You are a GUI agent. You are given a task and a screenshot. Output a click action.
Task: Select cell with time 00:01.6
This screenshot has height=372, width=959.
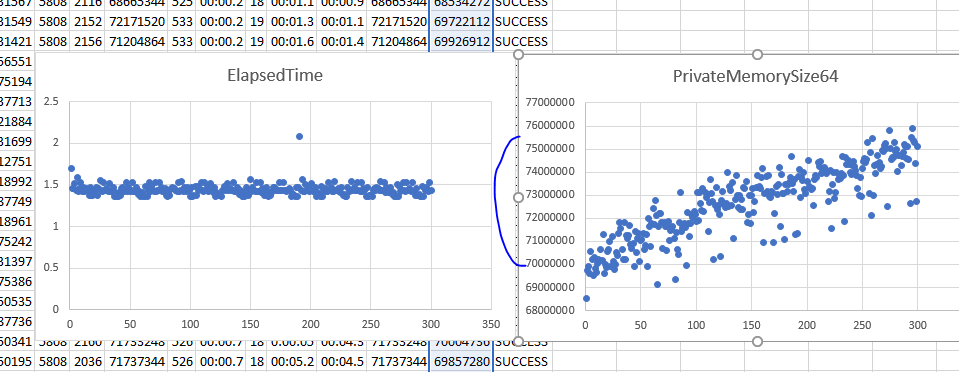(292, 42)
